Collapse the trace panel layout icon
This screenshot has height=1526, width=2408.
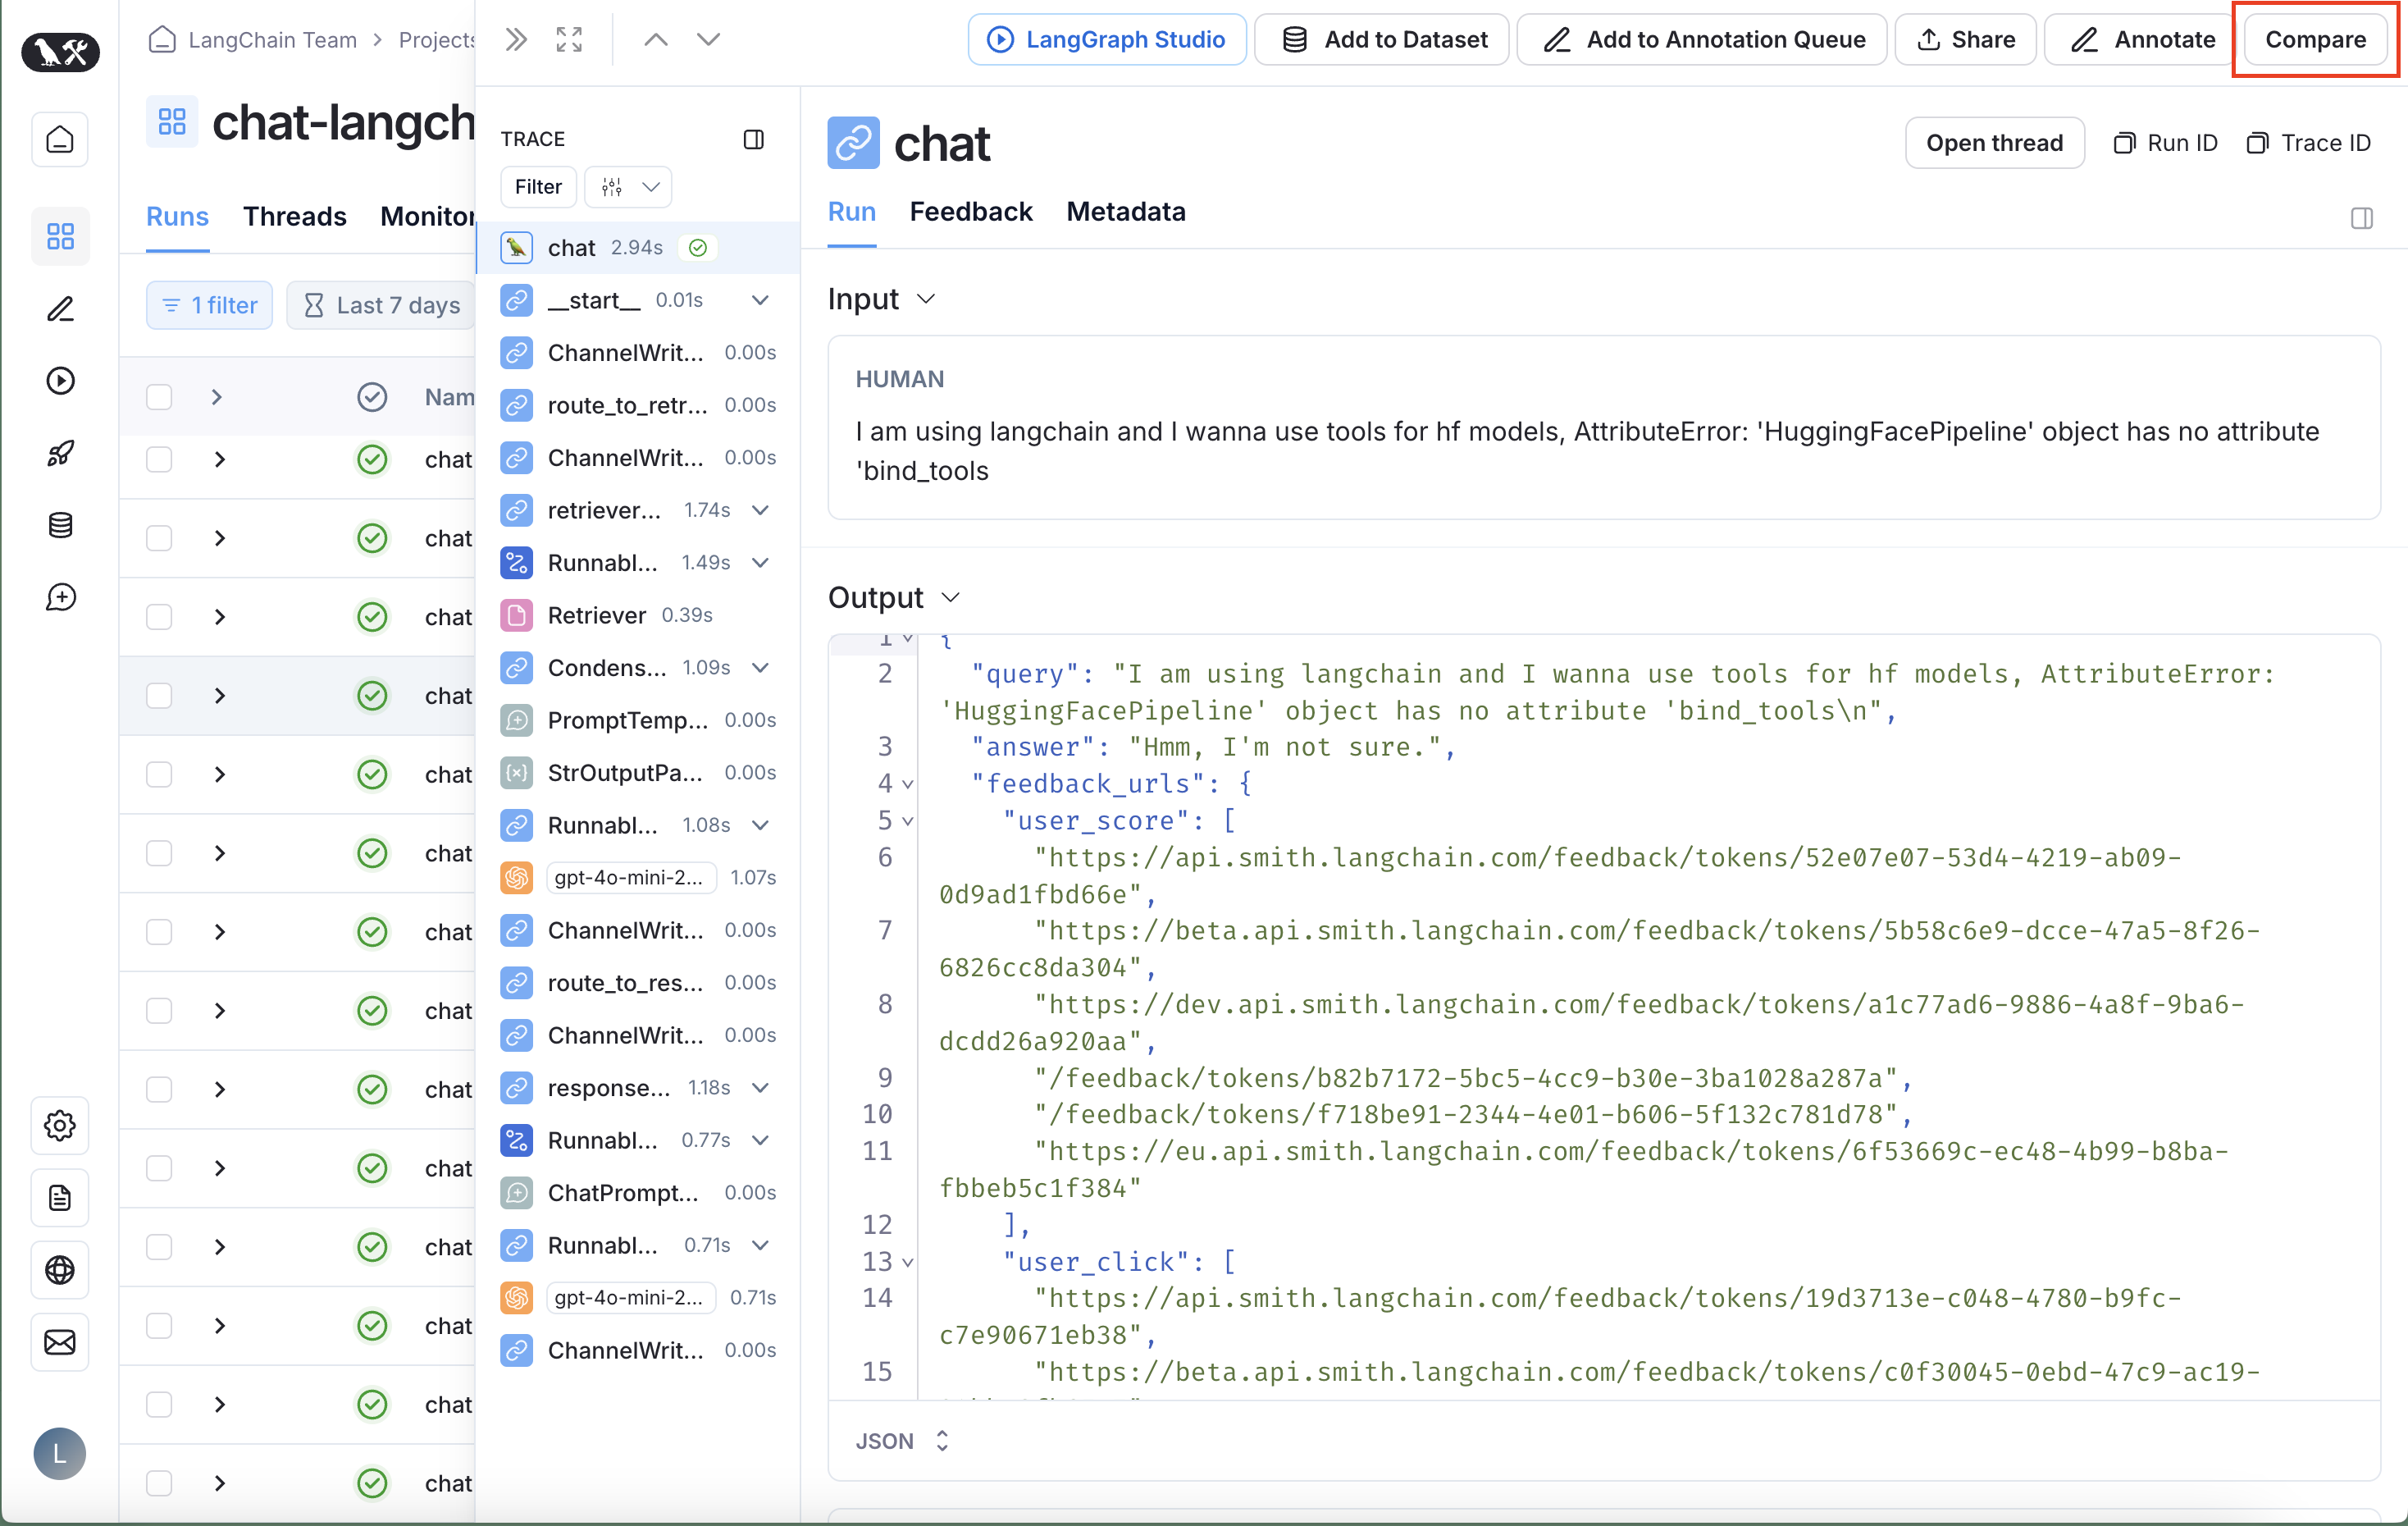754,139
